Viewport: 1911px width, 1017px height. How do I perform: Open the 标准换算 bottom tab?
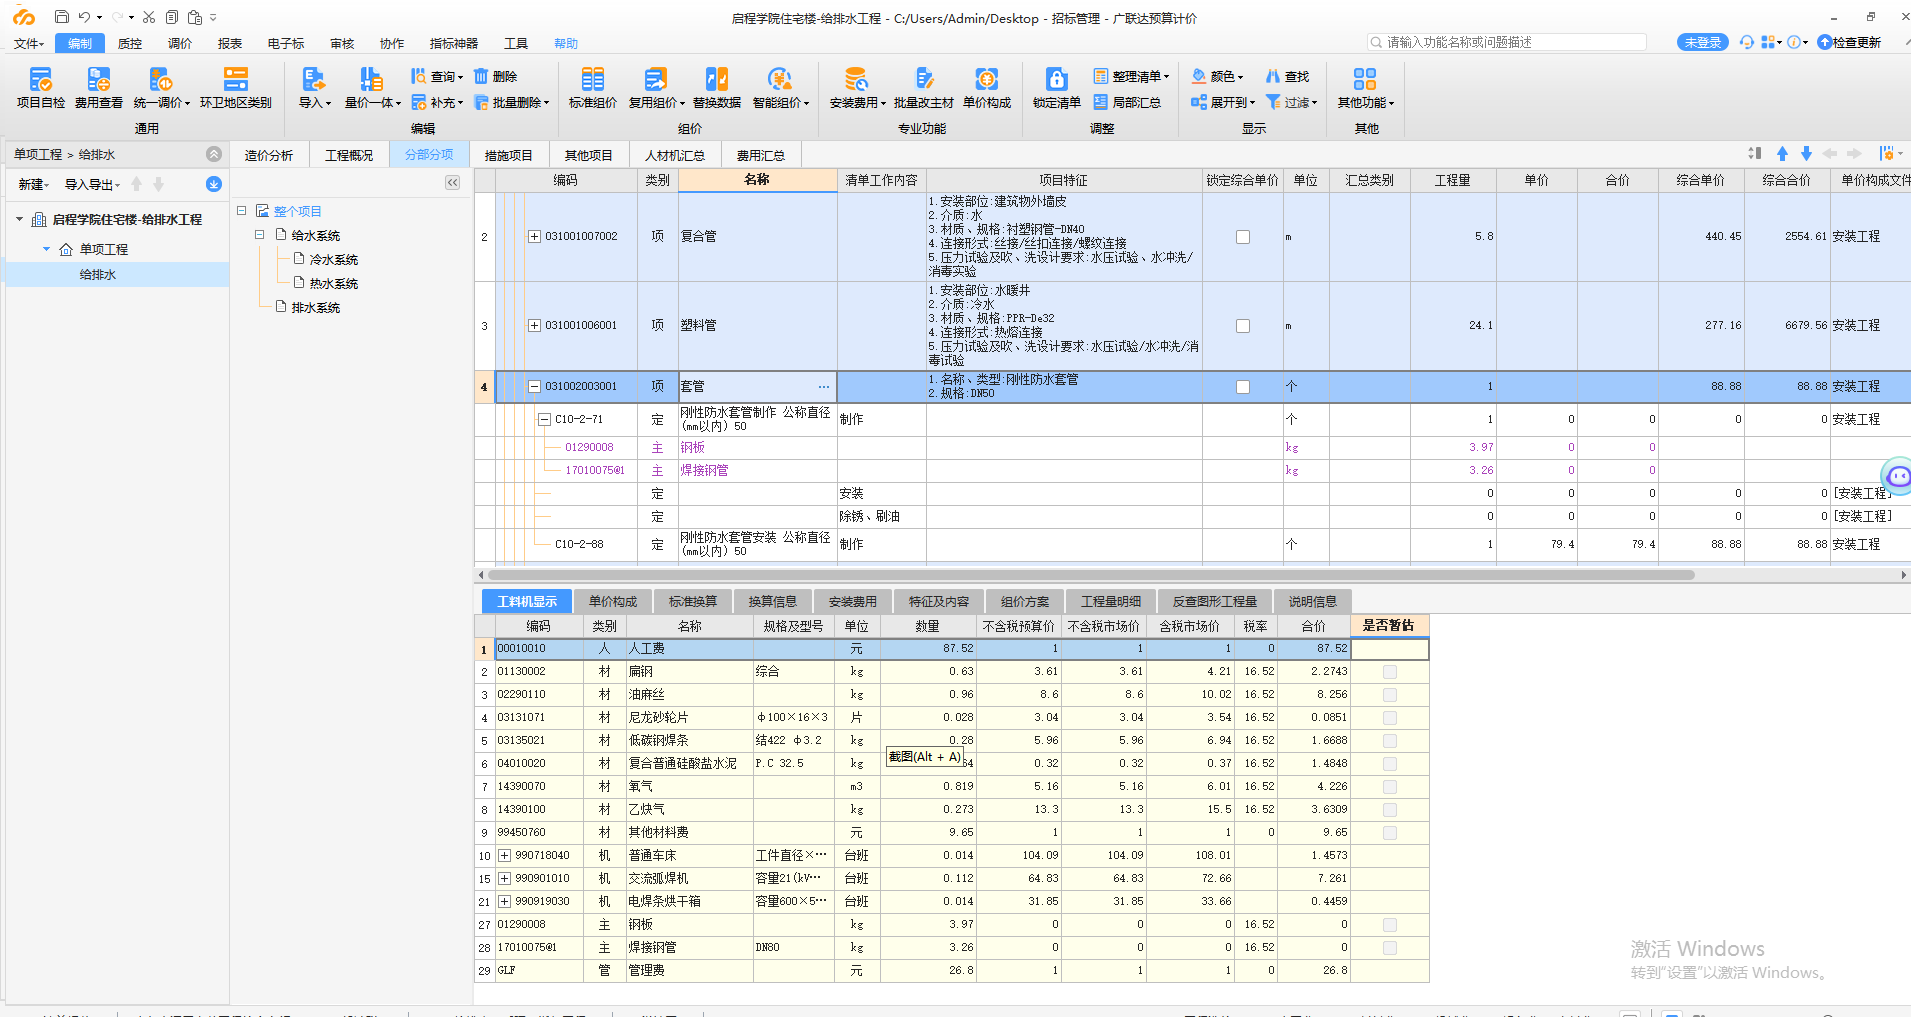(x=692, y=601)
